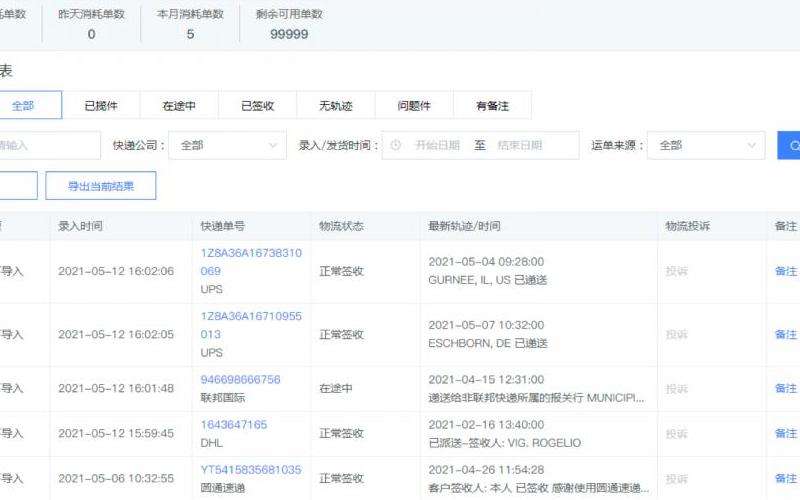Click the clock icon in start date field

tap(396, 145)
